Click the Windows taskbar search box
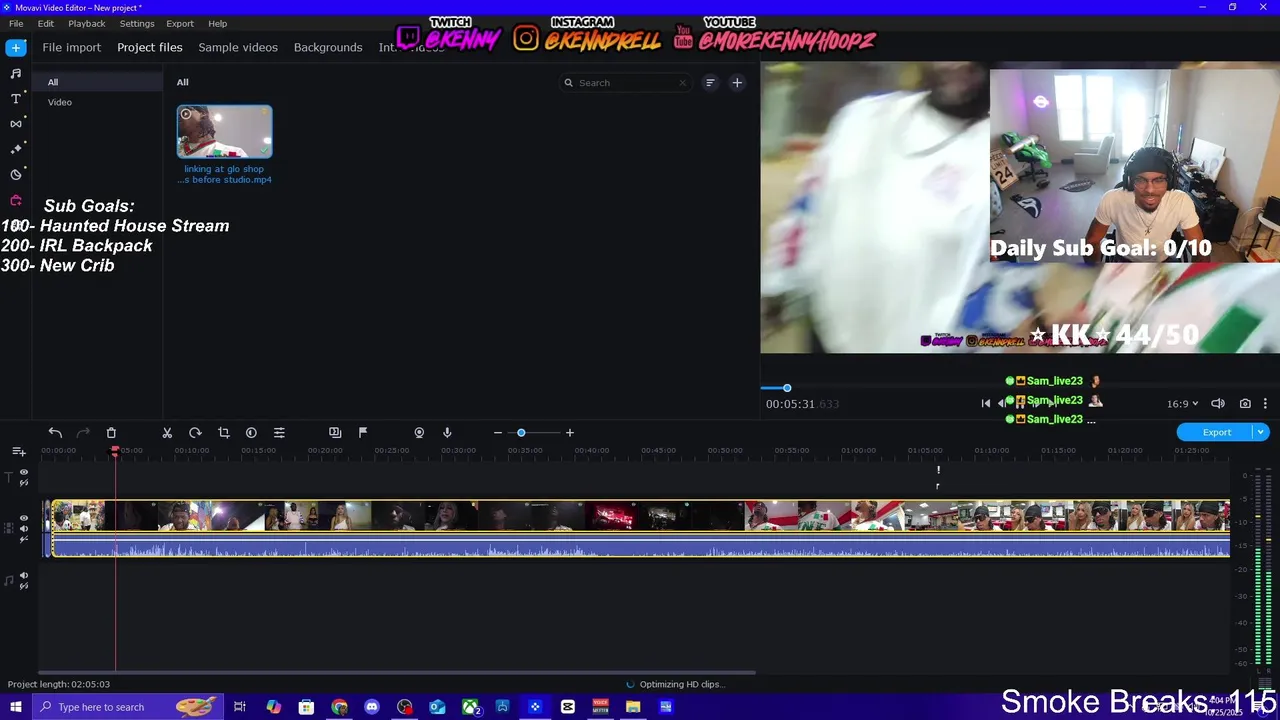The height and width of the screenshot is (720, 1280). [x=126, y=707]
